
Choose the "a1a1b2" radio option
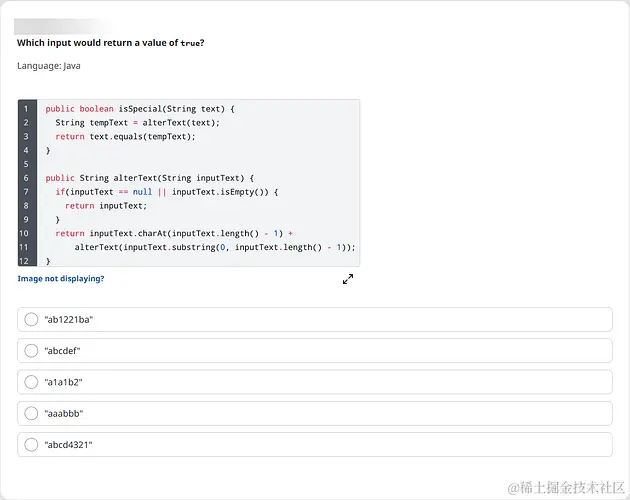click(31, 382)
